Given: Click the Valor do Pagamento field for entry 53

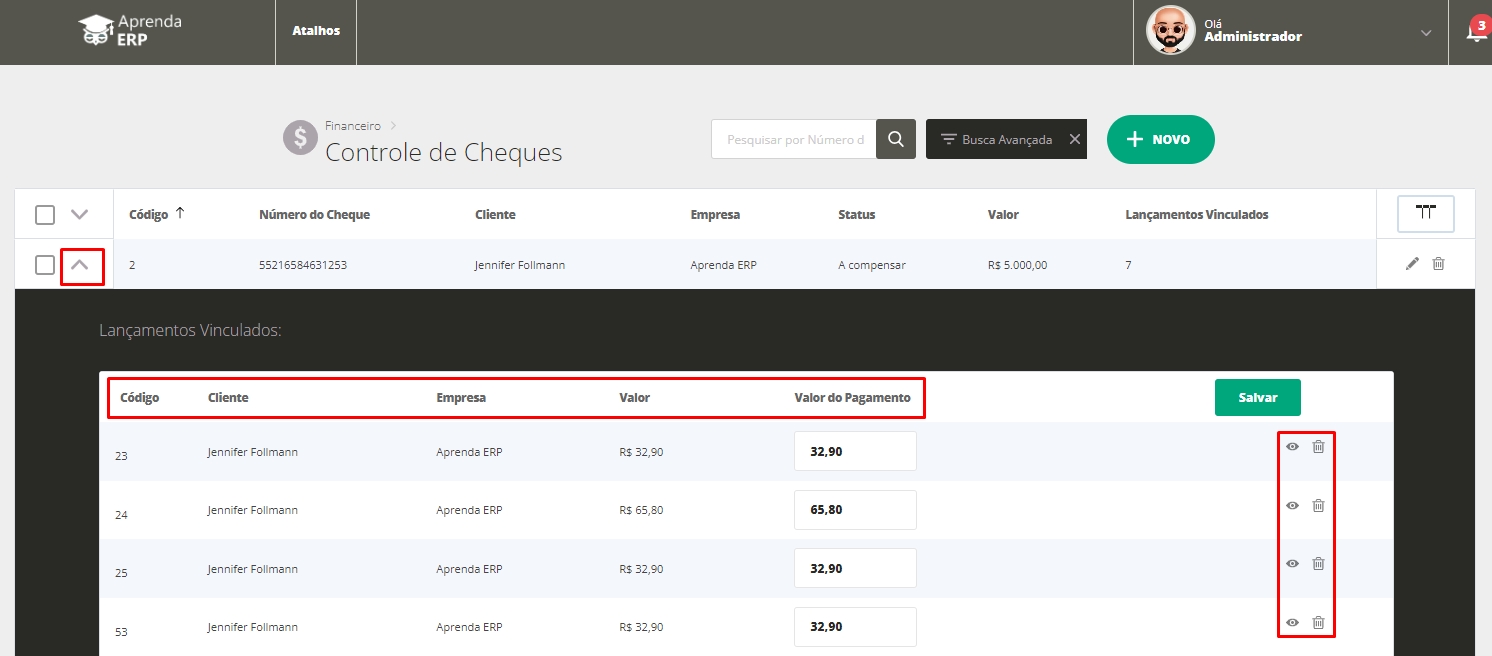Looking at the screenshot, I should [855, 627].
